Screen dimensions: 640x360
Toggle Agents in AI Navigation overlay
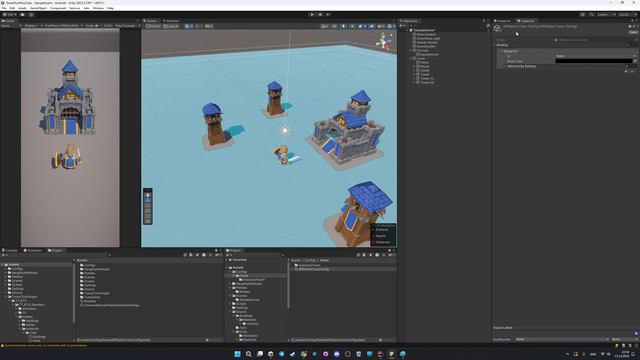pyautogui.click(x=380, y=236)
